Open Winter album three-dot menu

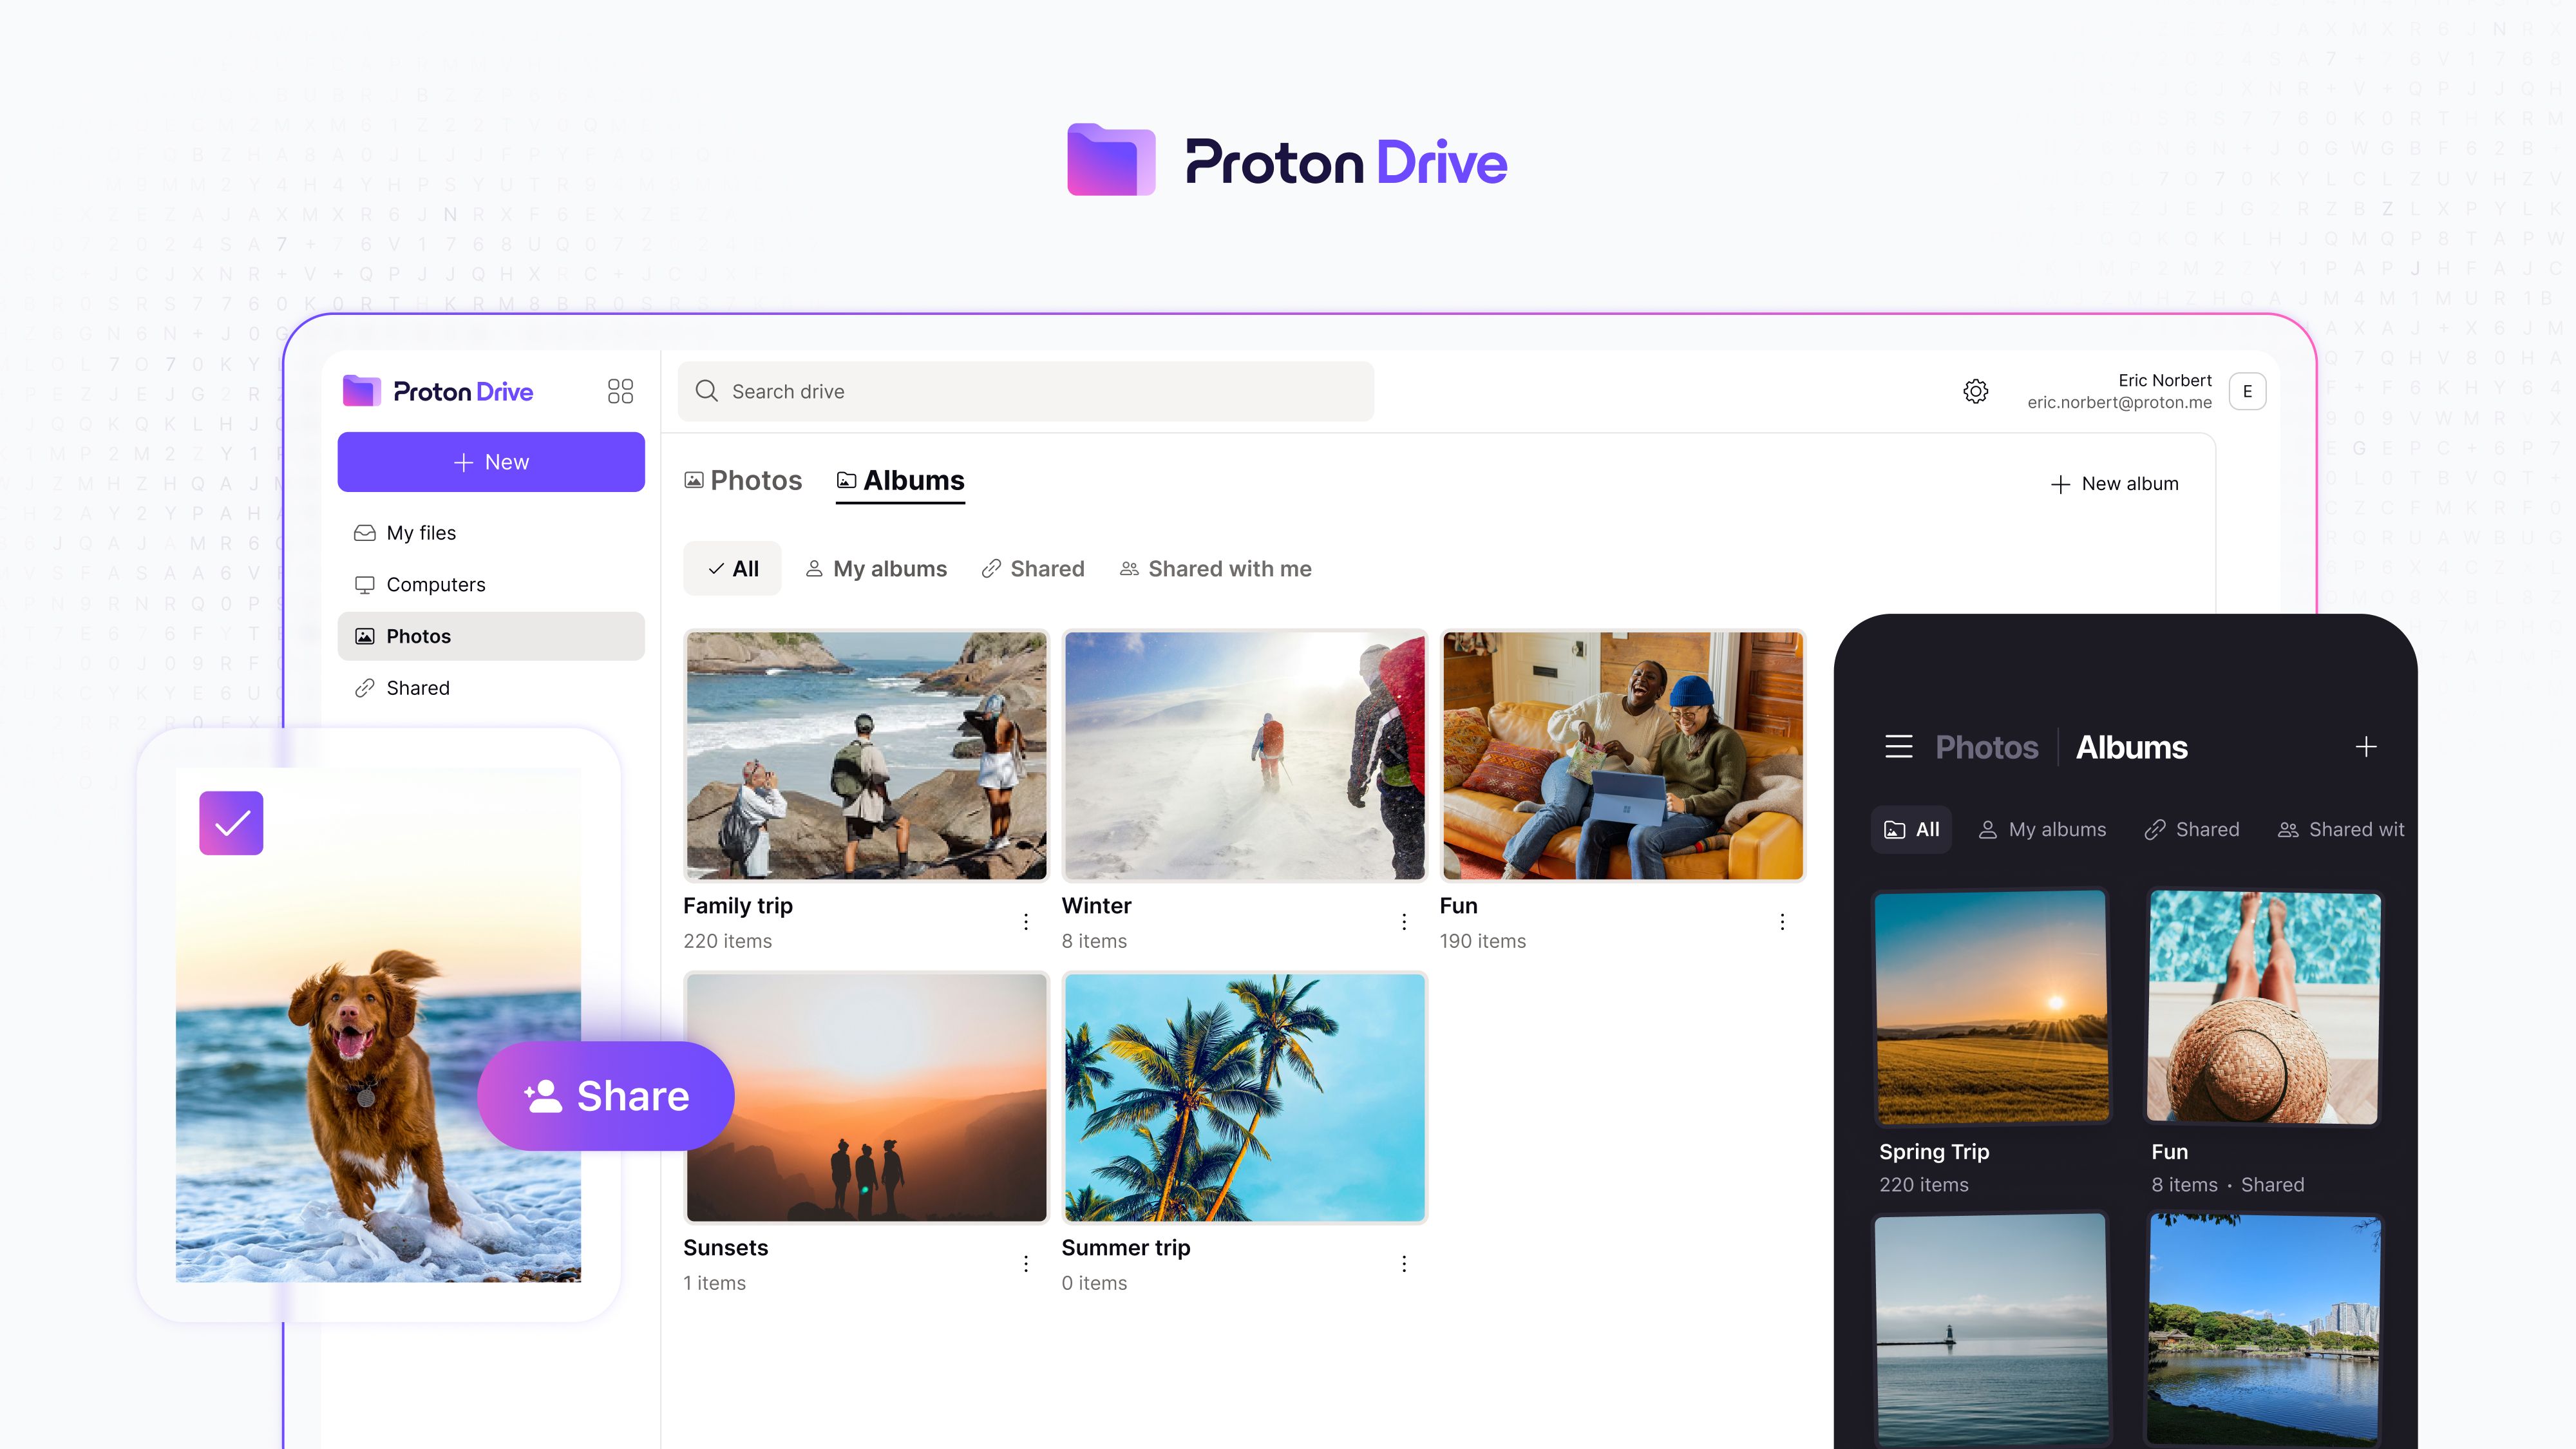(1404, 922)
